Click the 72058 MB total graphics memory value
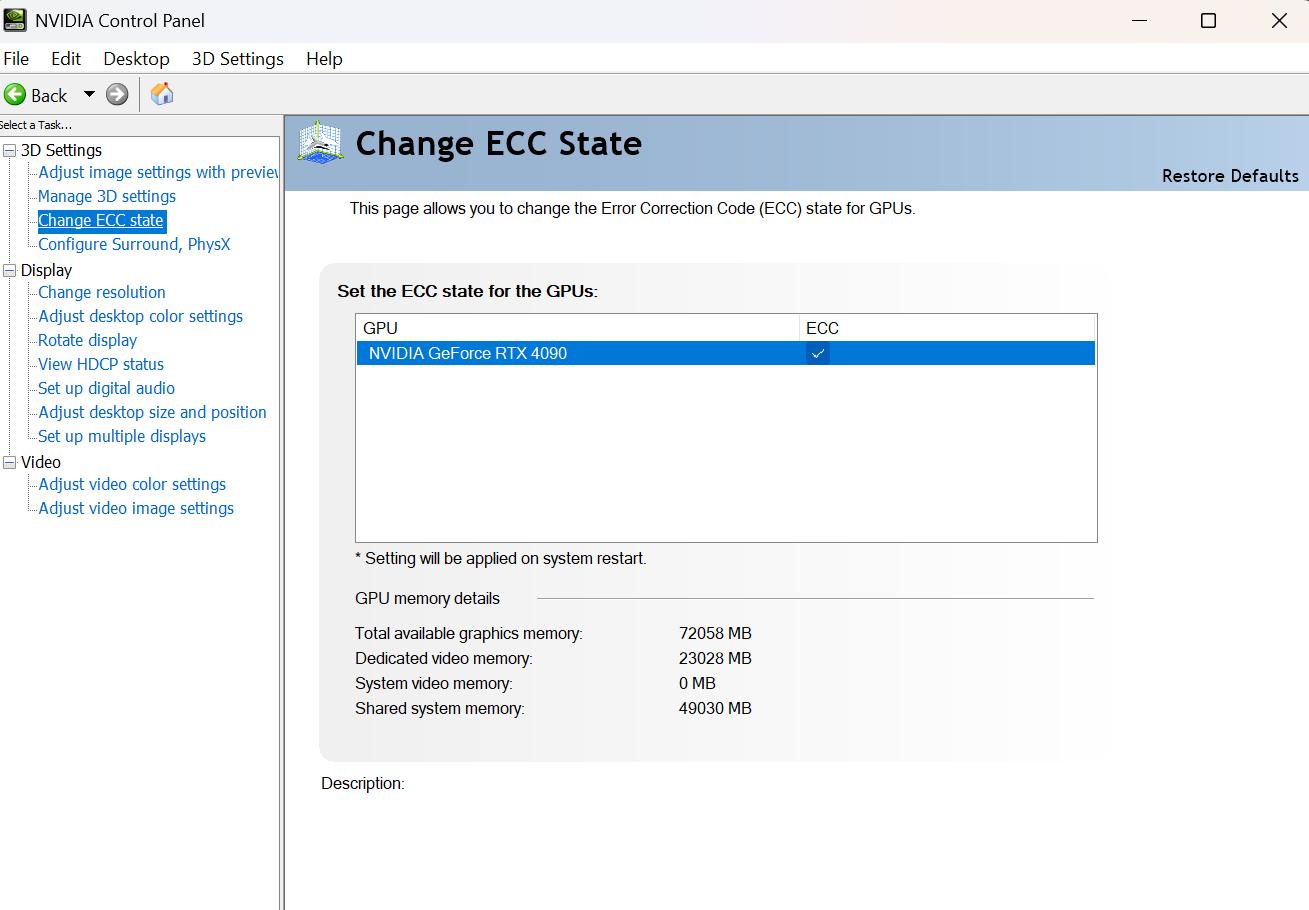 [715, 634]
